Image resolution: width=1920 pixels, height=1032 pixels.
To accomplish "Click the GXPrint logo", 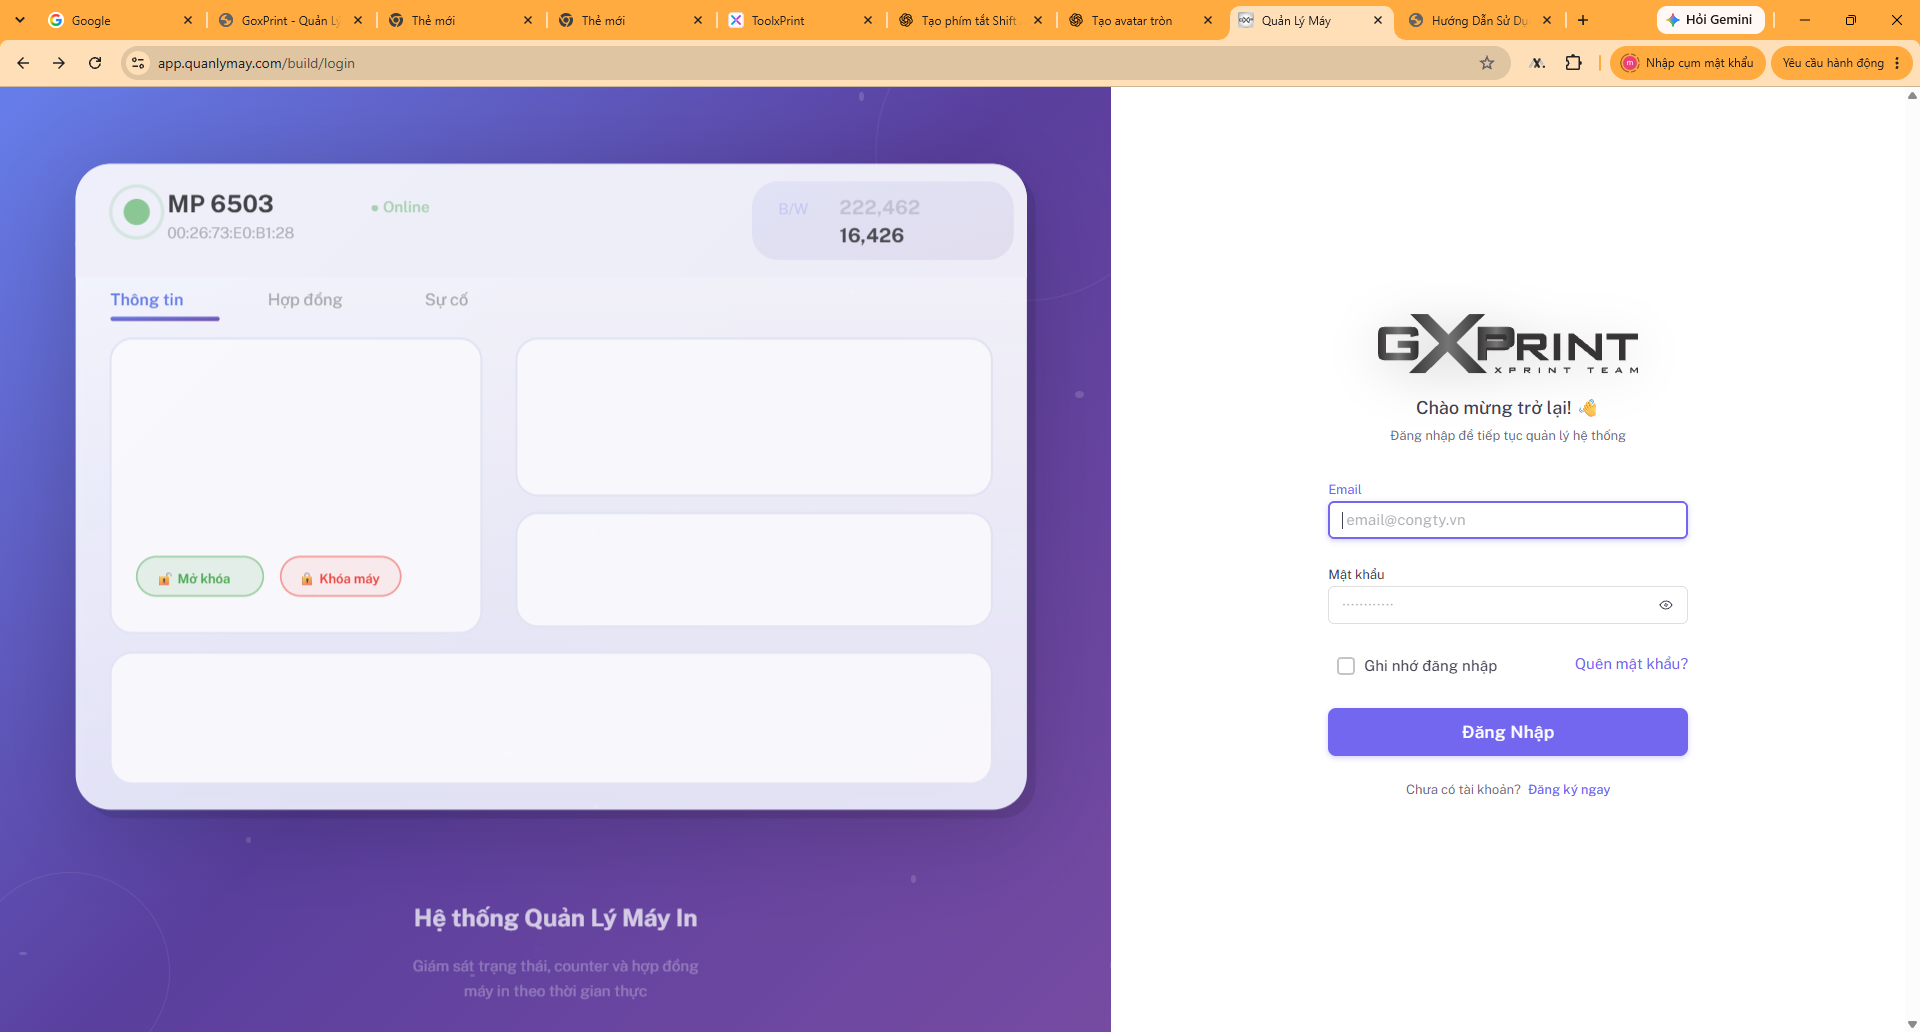I will coord(1507,344).
